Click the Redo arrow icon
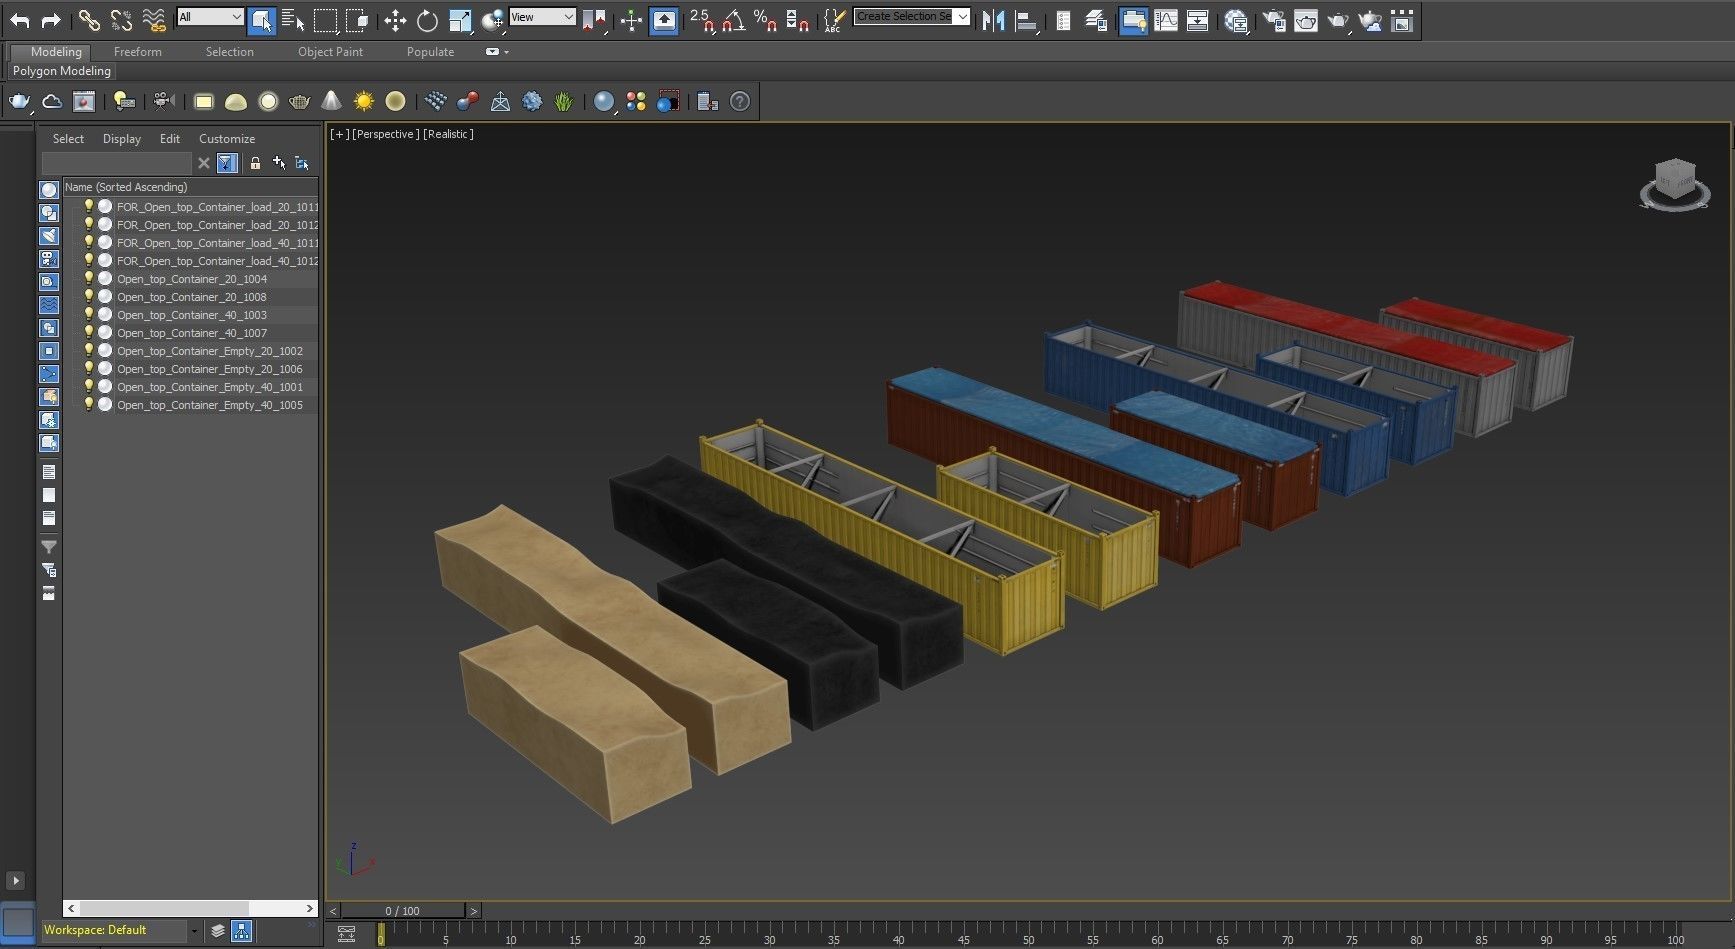 (51, 20)
